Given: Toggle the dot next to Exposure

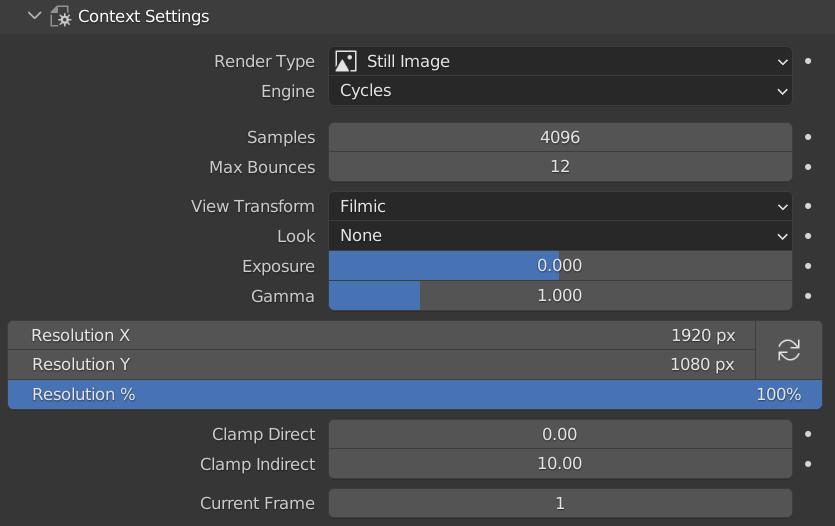Looking at the screenshot, I should 808,266.
